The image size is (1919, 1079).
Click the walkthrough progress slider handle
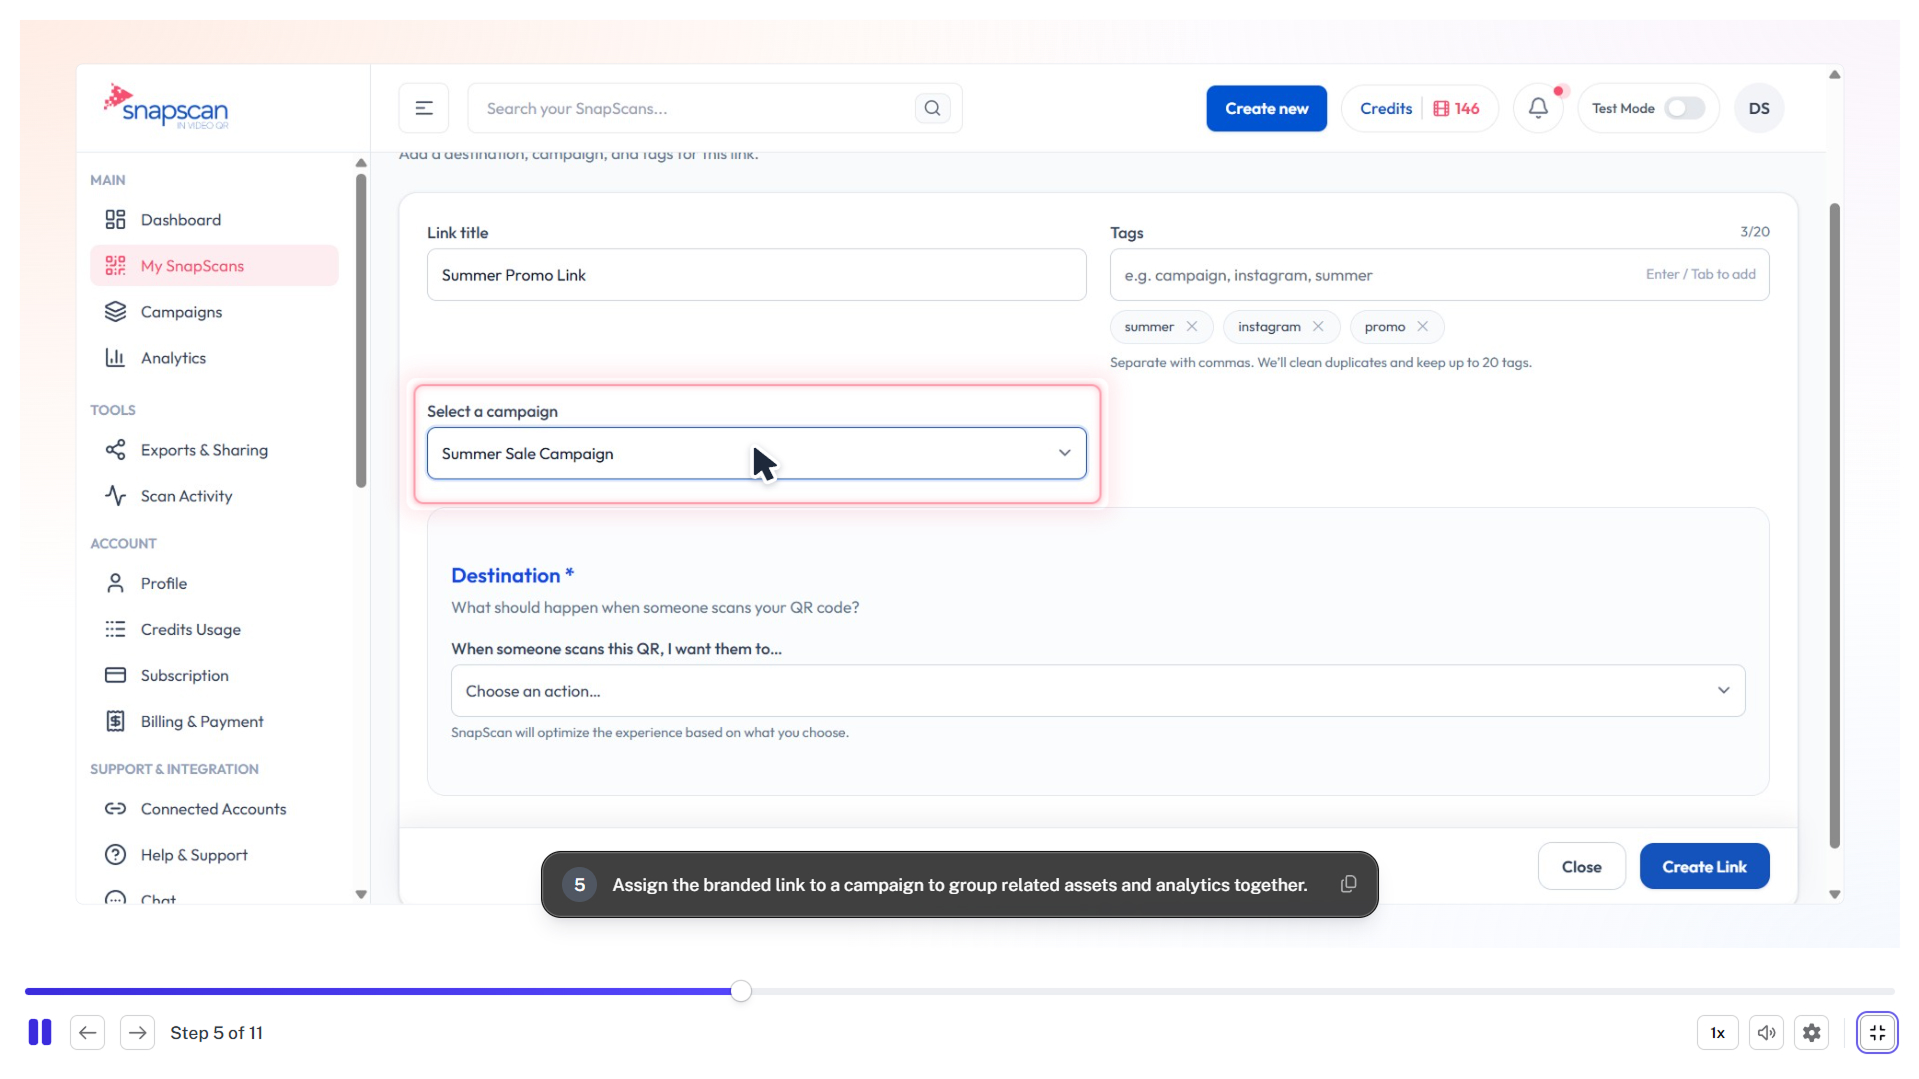point(741,991)
